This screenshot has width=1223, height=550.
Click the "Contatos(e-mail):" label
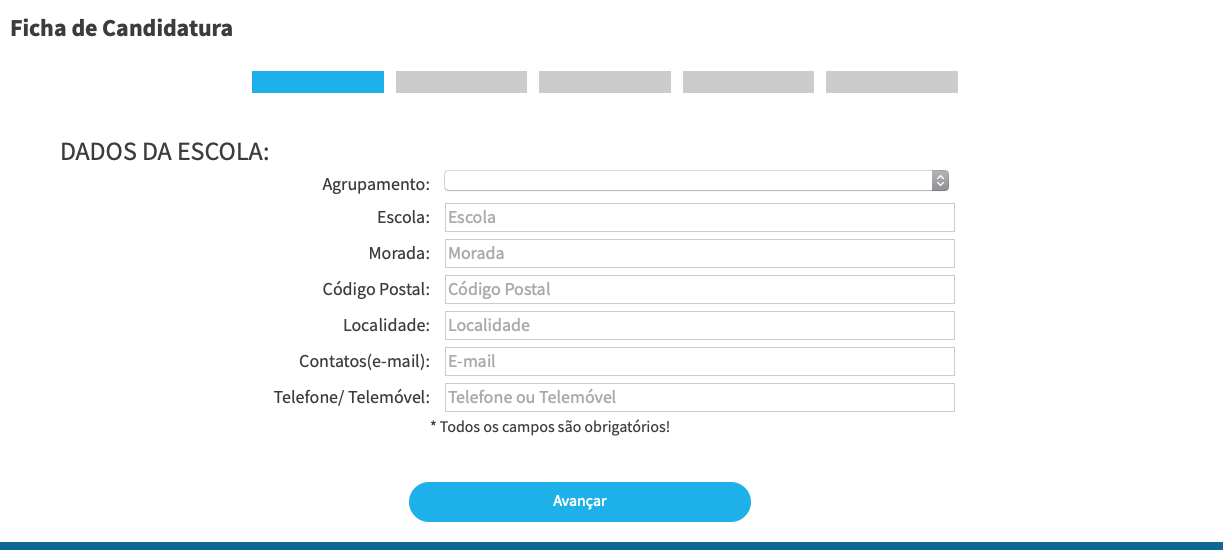364,361
